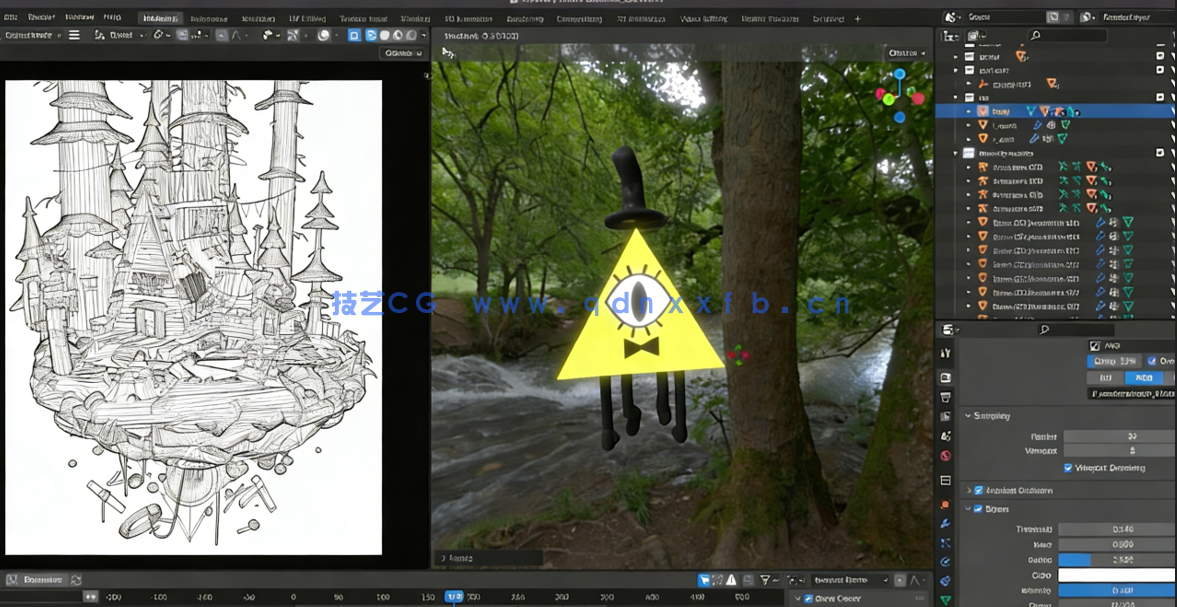
Task: Expand the highlighted Body object in the Outliner
Action: coord(968,110)
